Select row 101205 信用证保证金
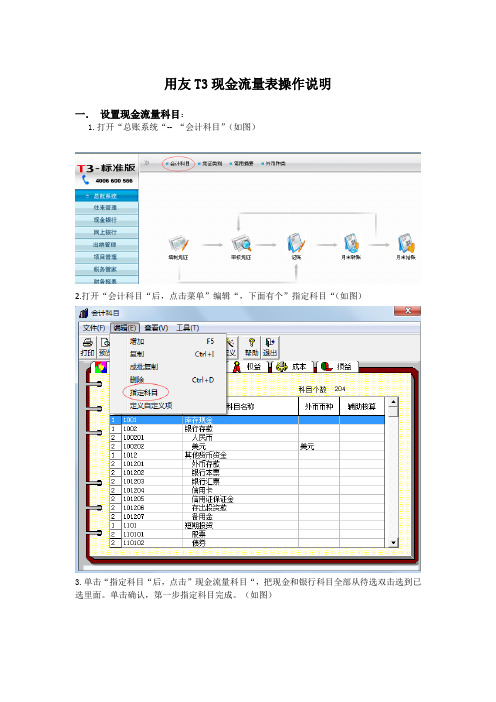This screenshot has height=702, width=496. [247, 499]
